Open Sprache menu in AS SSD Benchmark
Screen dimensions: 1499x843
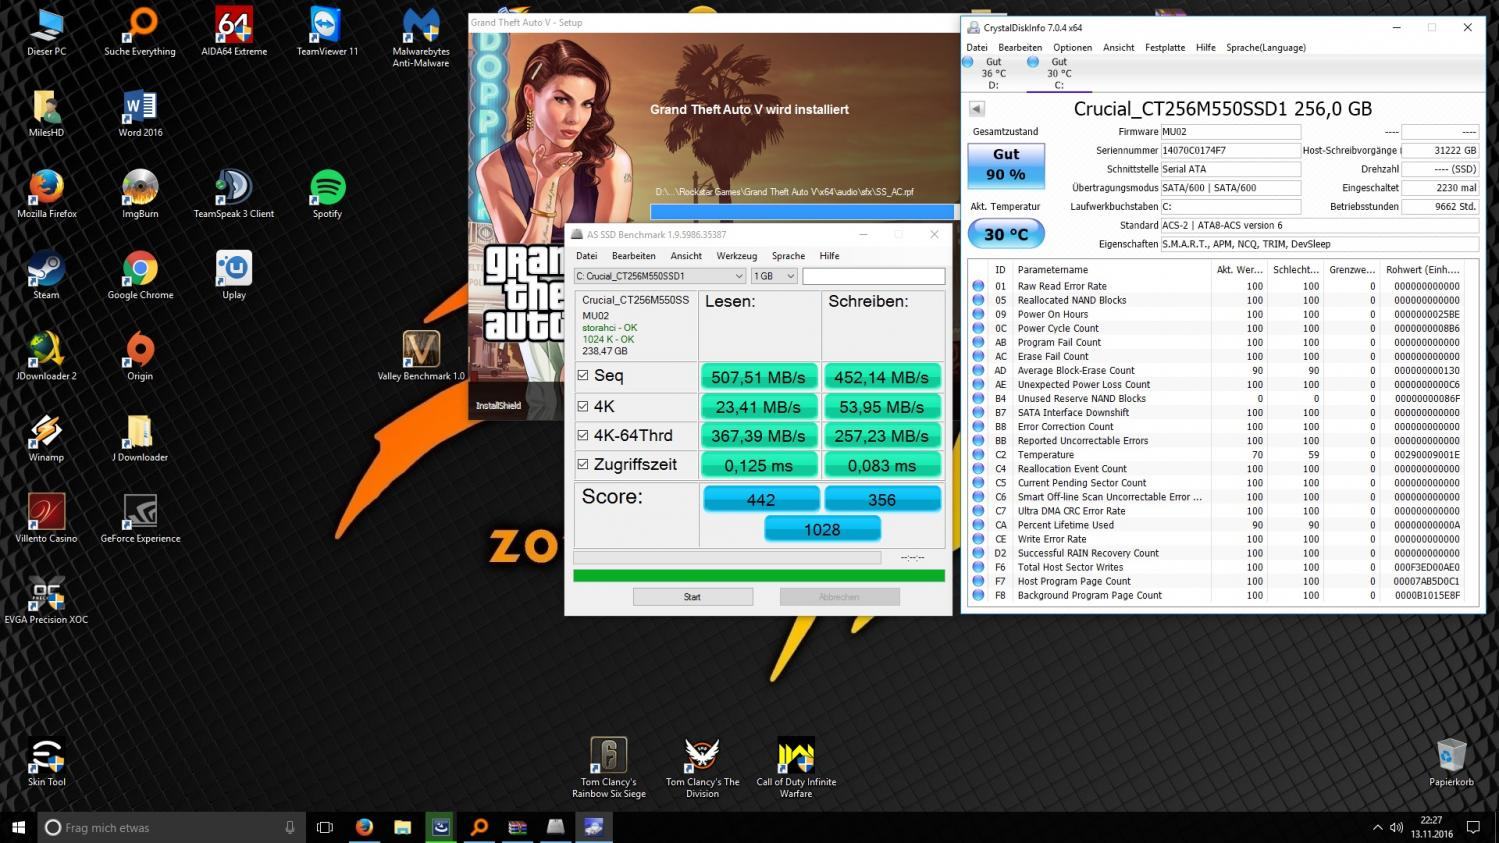pos(788,256)
